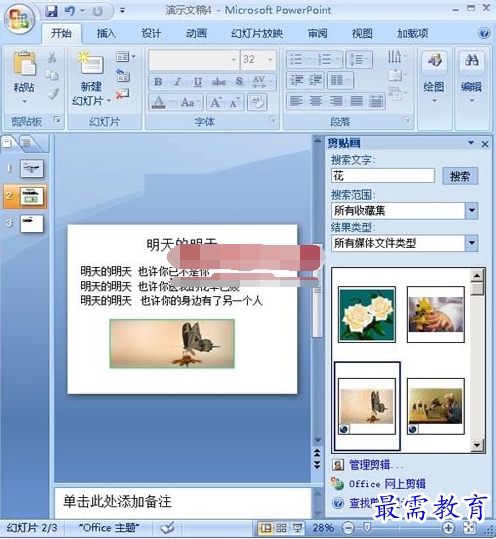Screen dimensions: 496x539
Task: Underline the selected text
Action: pyautogui.click(x=198, y=82)
